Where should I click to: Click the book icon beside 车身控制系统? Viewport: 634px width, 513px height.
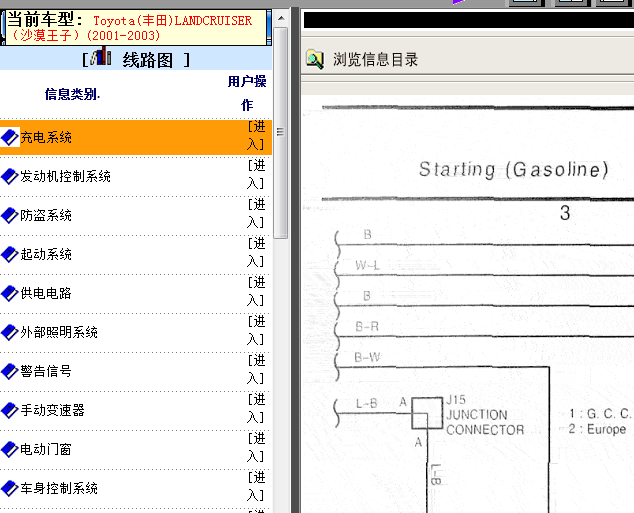(10, 488)
